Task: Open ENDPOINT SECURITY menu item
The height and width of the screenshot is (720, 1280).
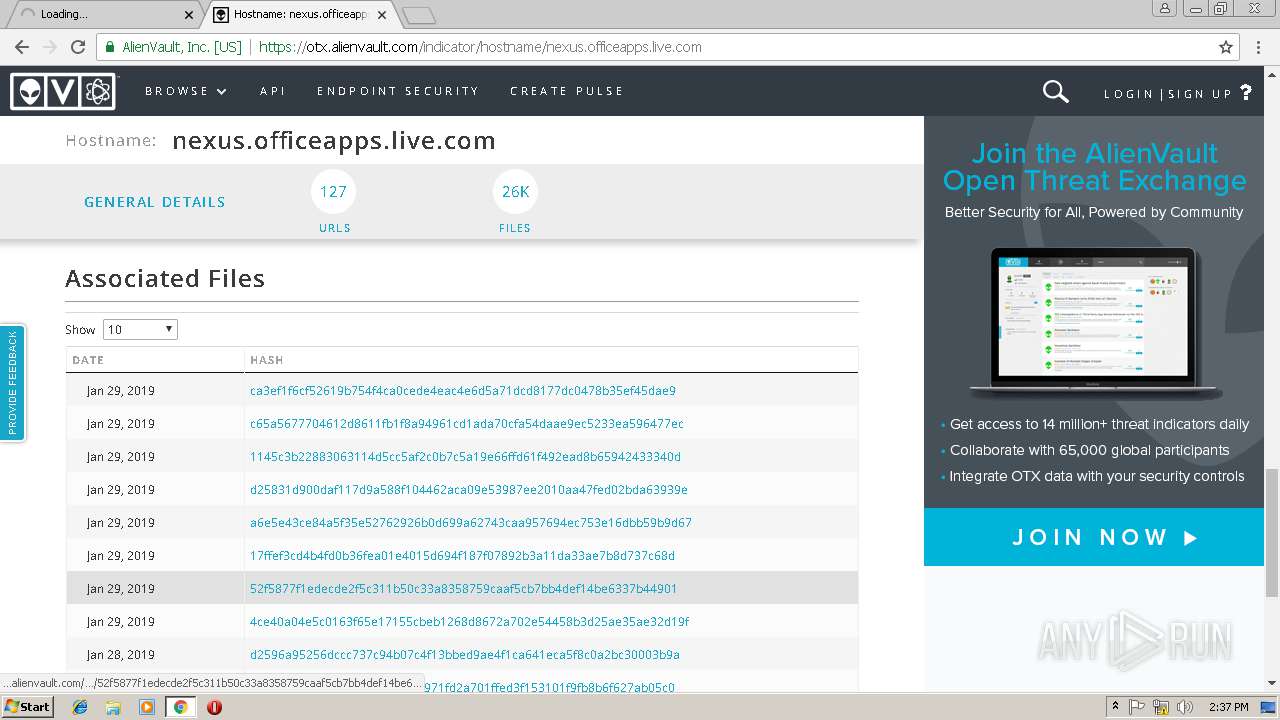Action: [398, 91]
